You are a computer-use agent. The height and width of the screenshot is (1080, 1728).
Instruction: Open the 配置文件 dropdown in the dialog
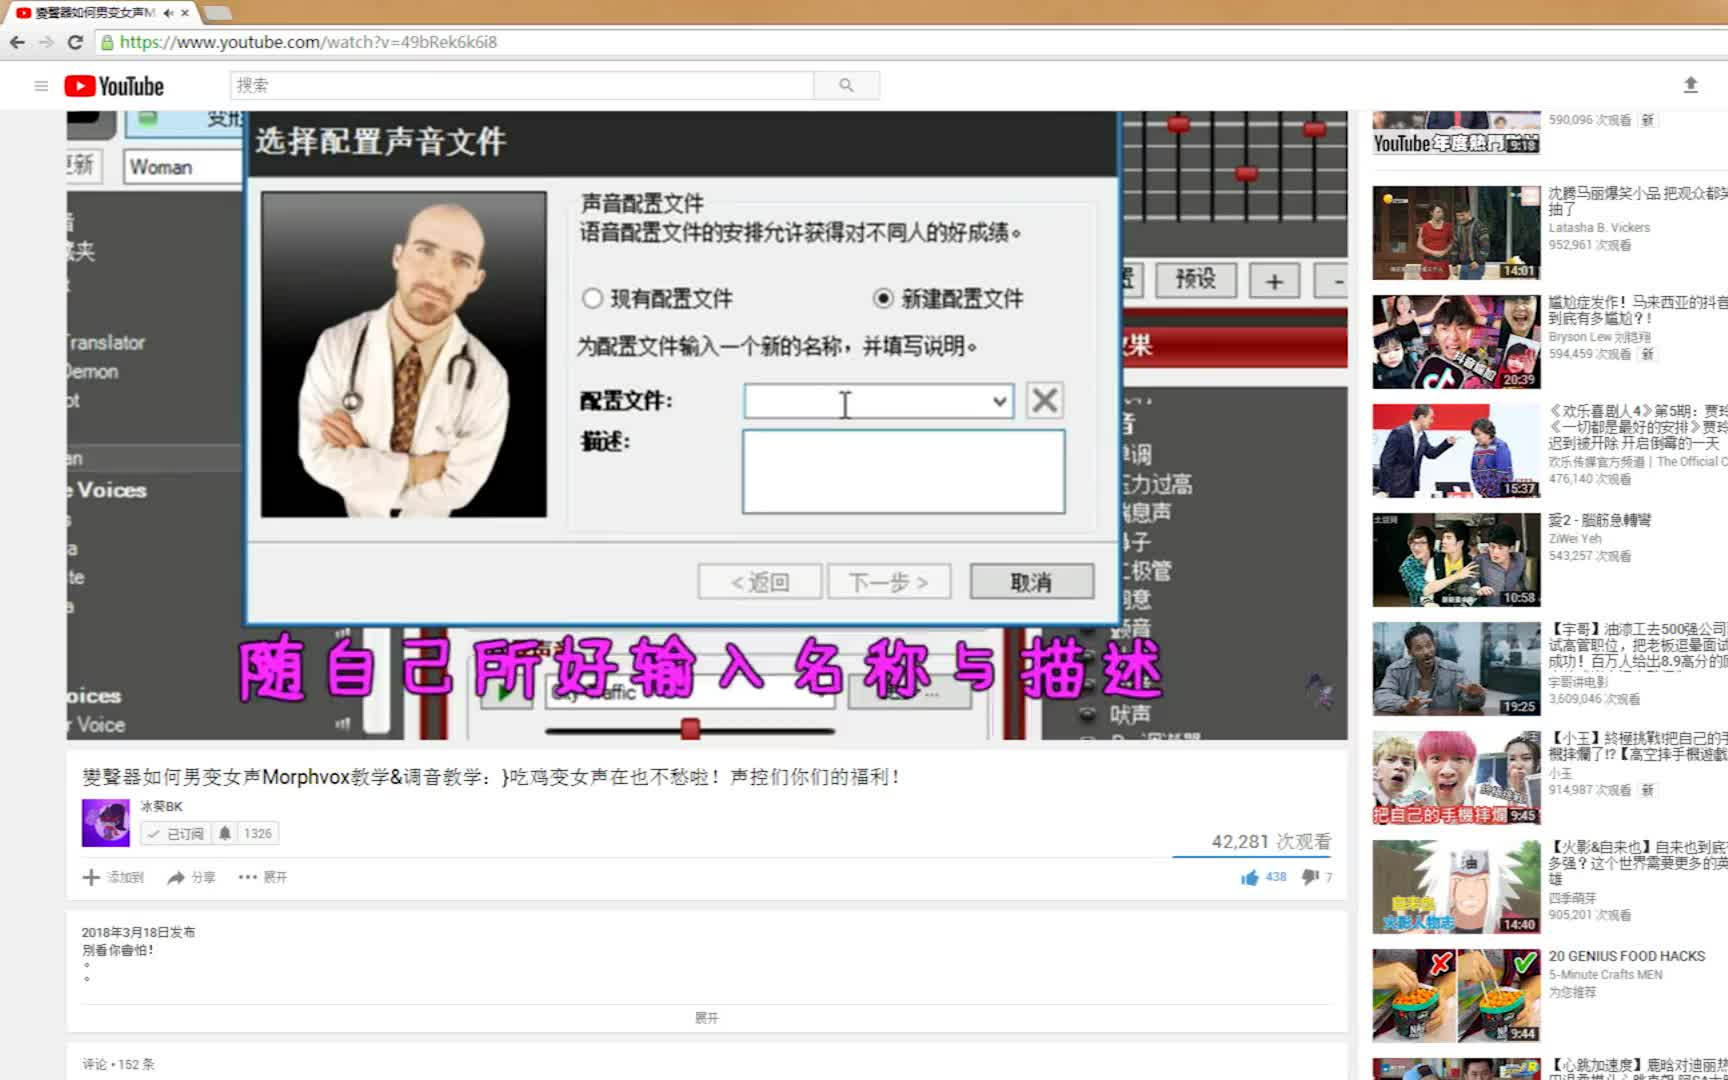tap(999, 400)
